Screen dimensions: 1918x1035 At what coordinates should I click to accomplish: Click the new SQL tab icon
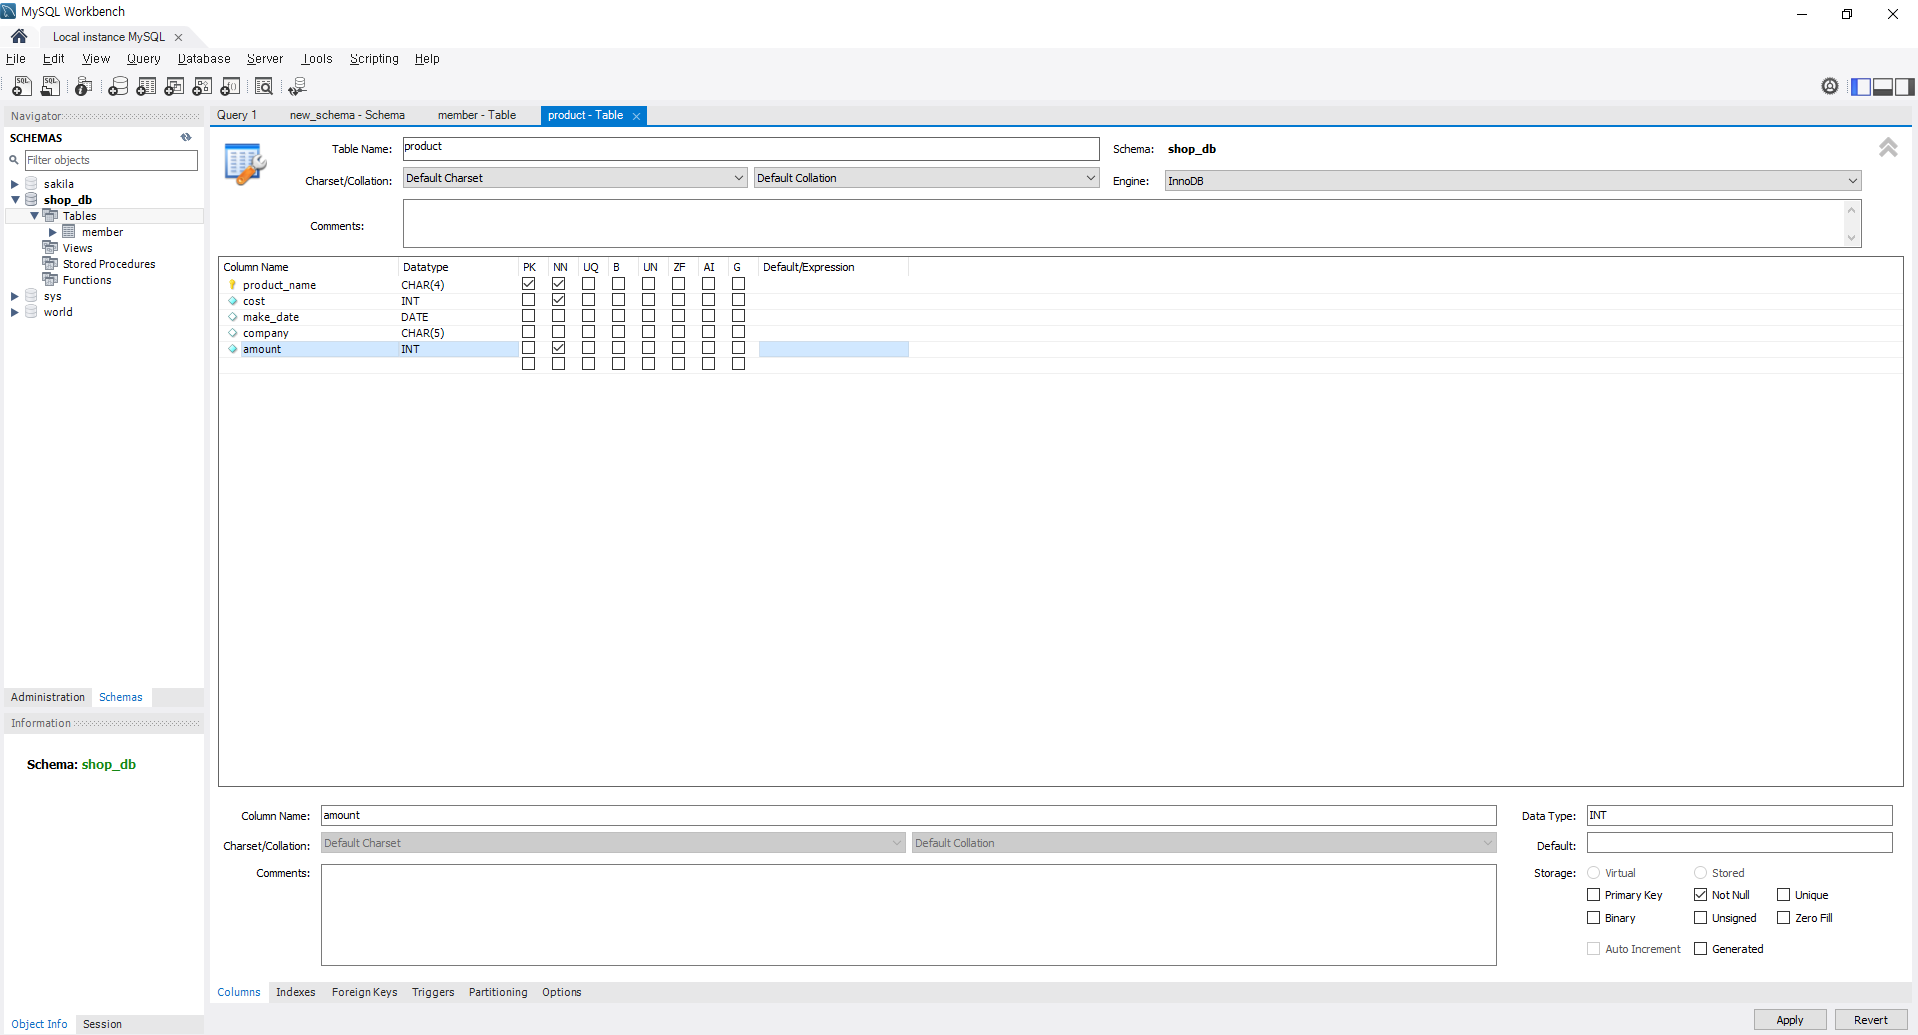pos(21,87)
